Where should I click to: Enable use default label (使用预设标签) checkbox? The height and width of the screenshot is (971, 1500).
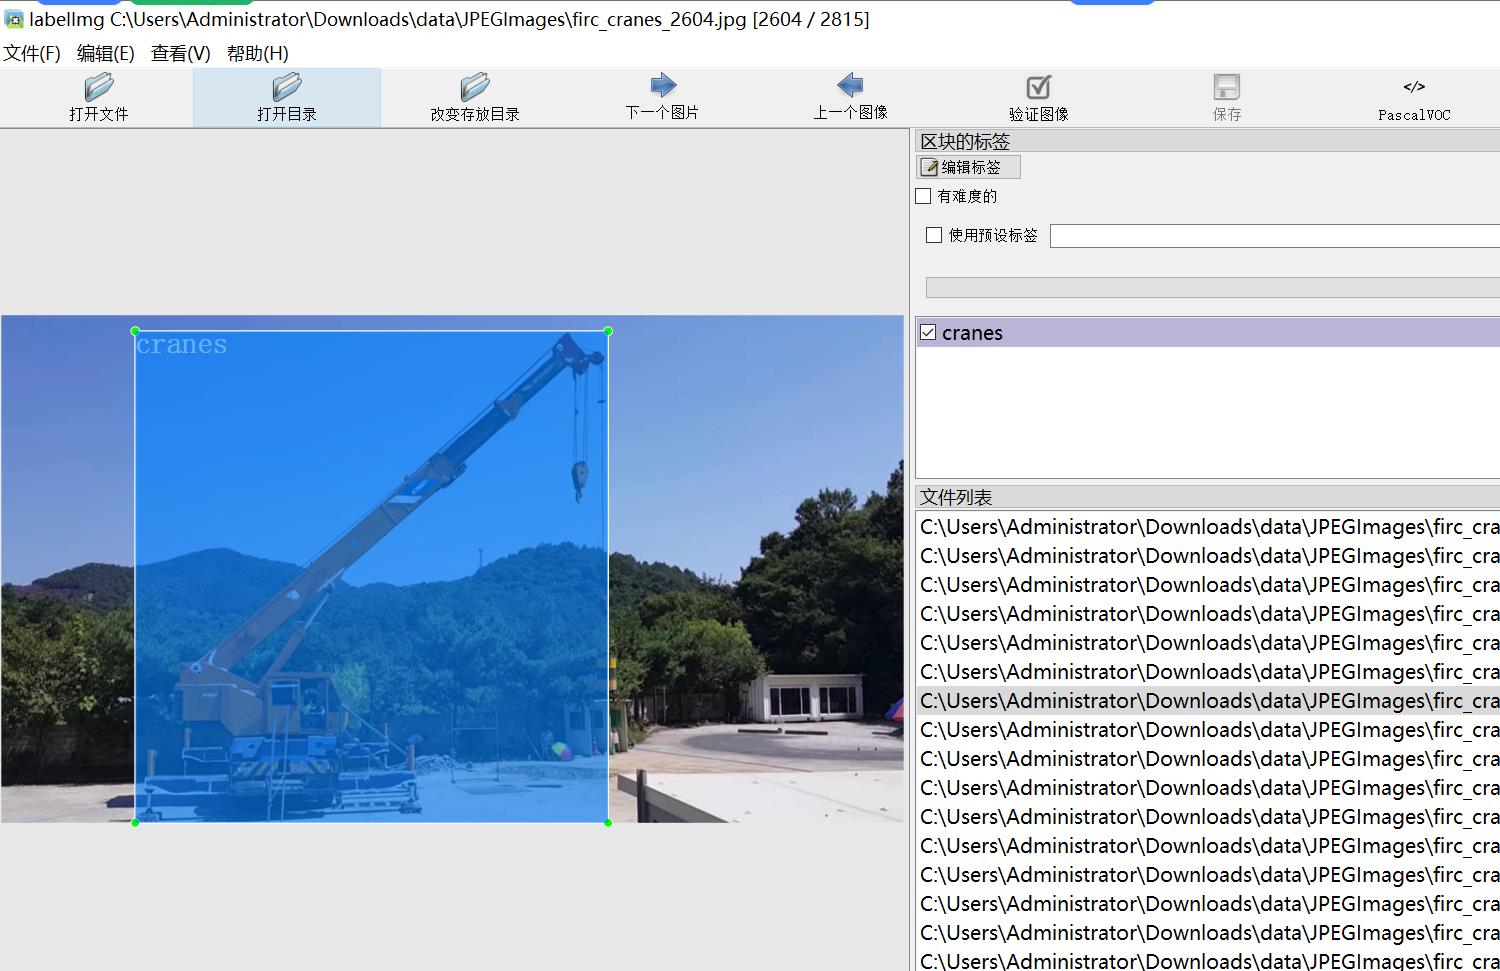point(934,235)
